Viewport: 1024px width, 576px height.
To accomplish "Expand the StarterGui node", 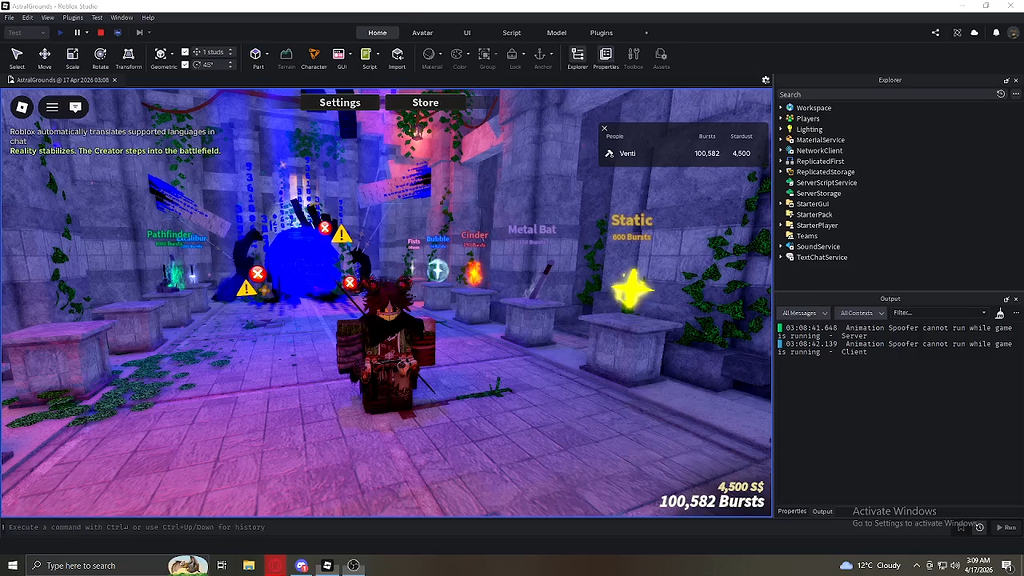I will coord(780,204).
